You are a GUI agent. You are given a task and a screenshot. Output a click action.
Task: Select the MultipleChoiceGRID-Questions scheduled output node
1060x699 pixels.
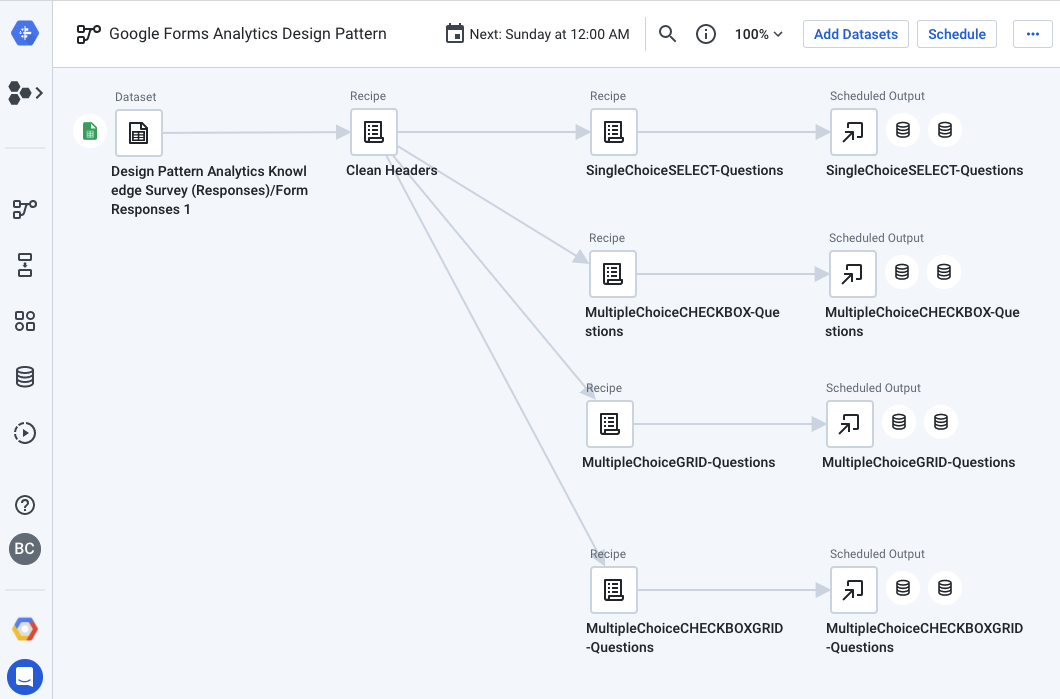(850, 424)
